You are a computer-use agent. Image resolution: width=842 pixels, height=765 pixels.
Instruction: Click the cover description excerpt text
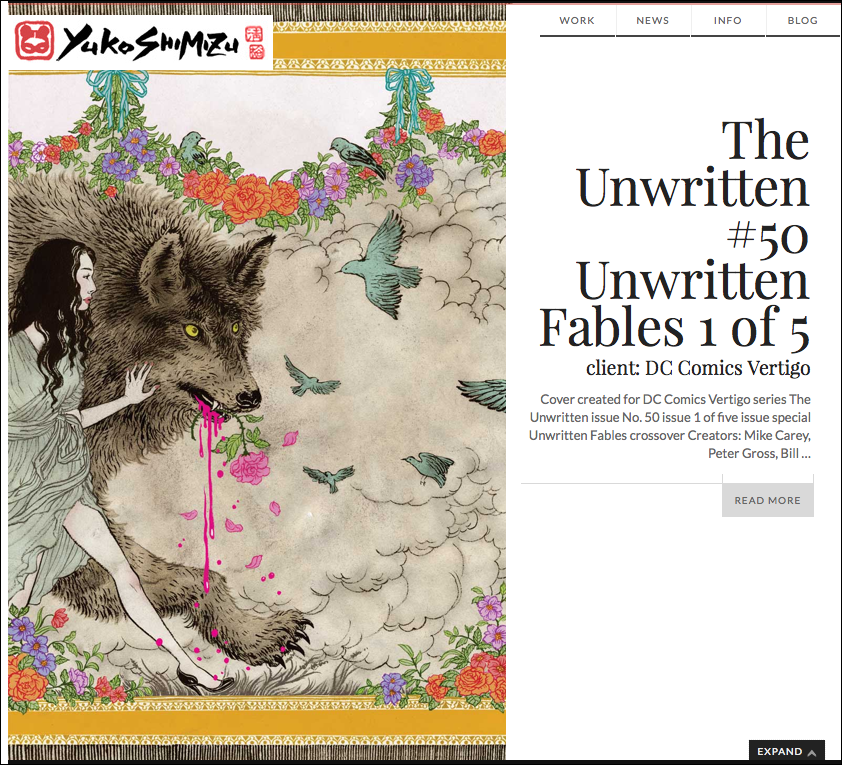670,426
